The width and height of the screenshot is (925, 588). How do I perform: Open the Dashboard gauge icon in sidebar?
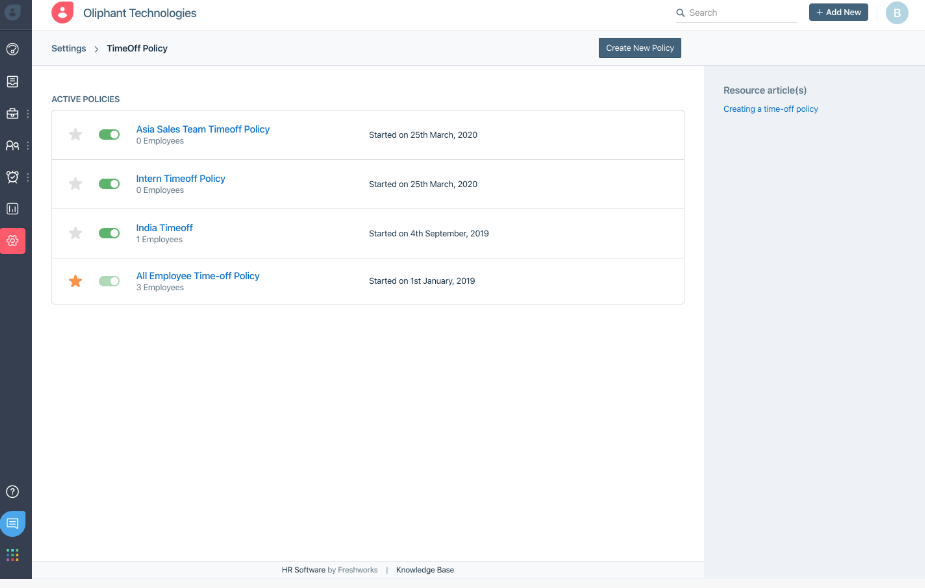13,49
